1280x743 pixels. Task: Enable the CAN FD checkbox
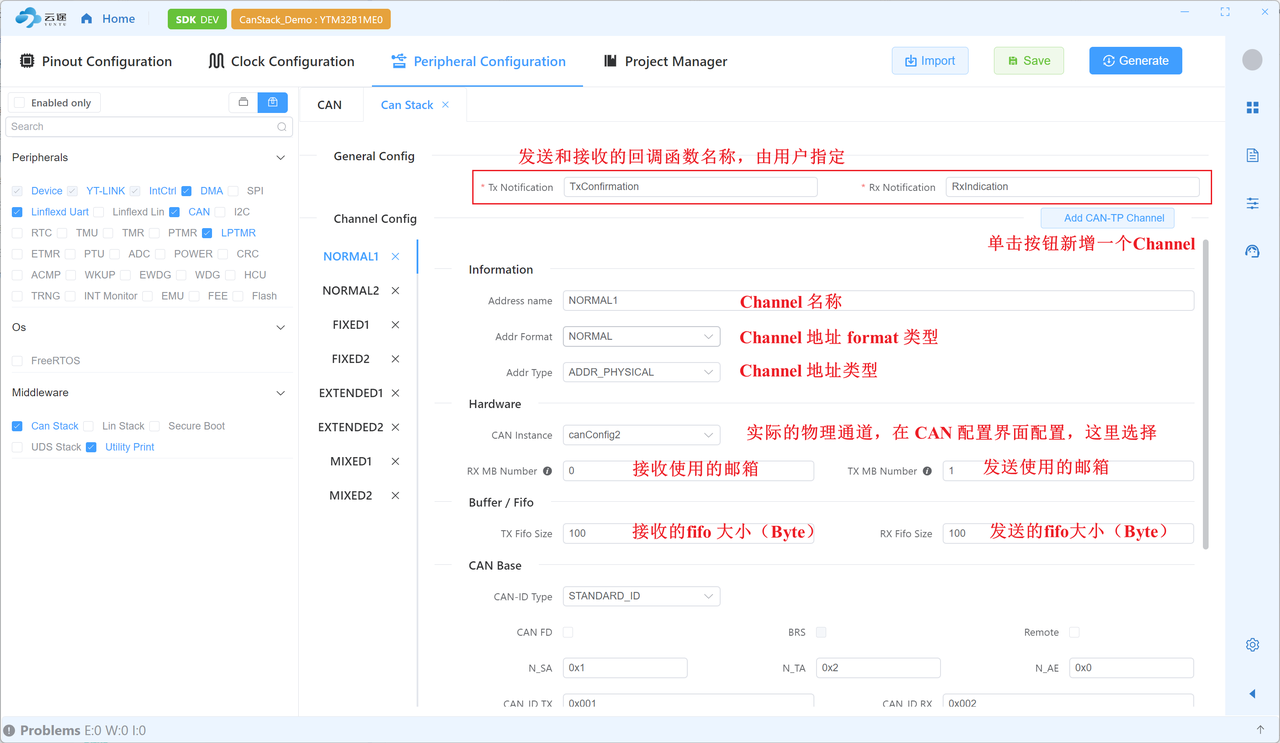[568, 632]
